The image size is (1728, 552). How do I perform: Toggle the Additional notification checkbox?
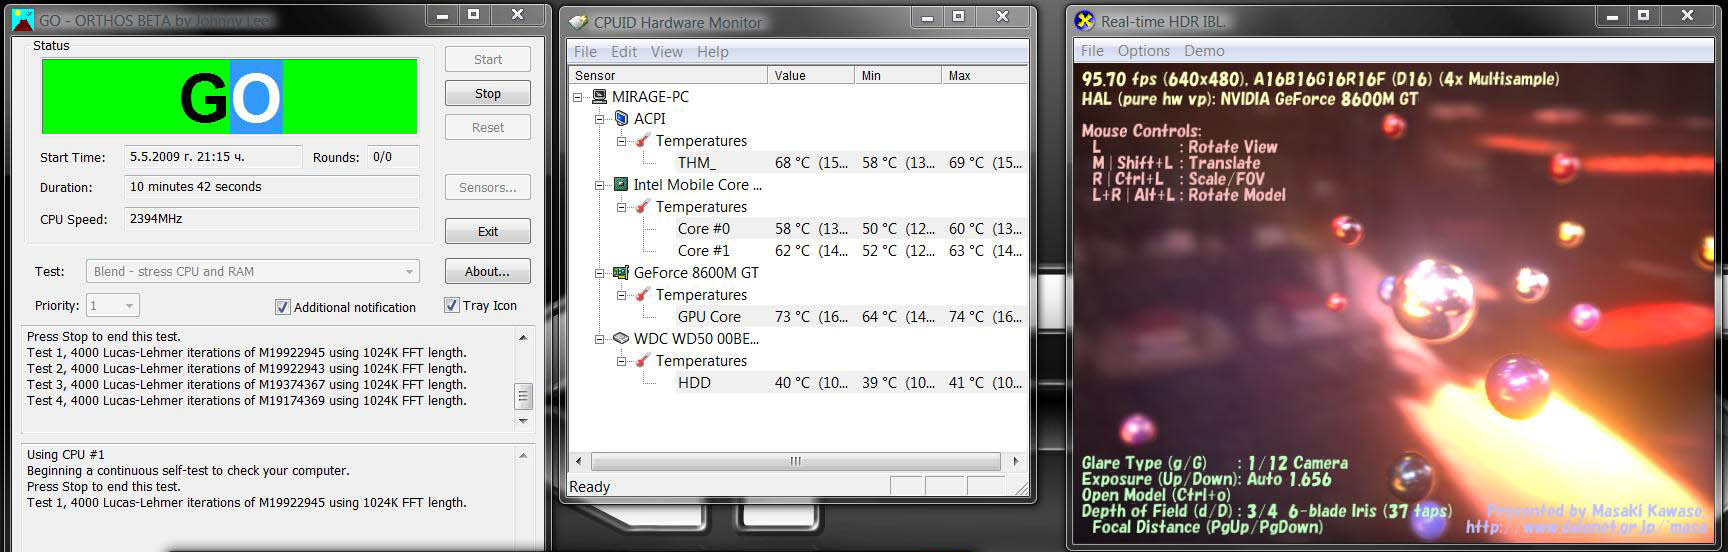[282, 307]
